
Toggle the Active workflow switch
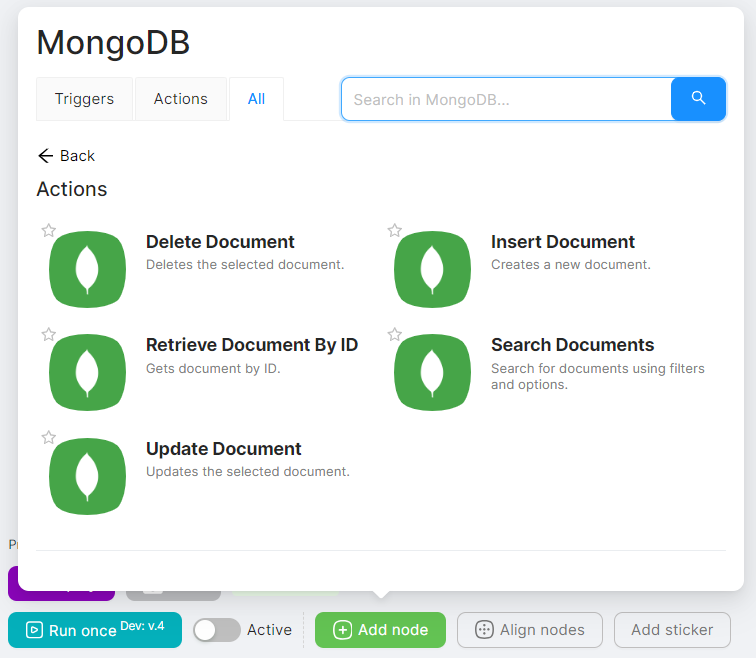point(216,630)
